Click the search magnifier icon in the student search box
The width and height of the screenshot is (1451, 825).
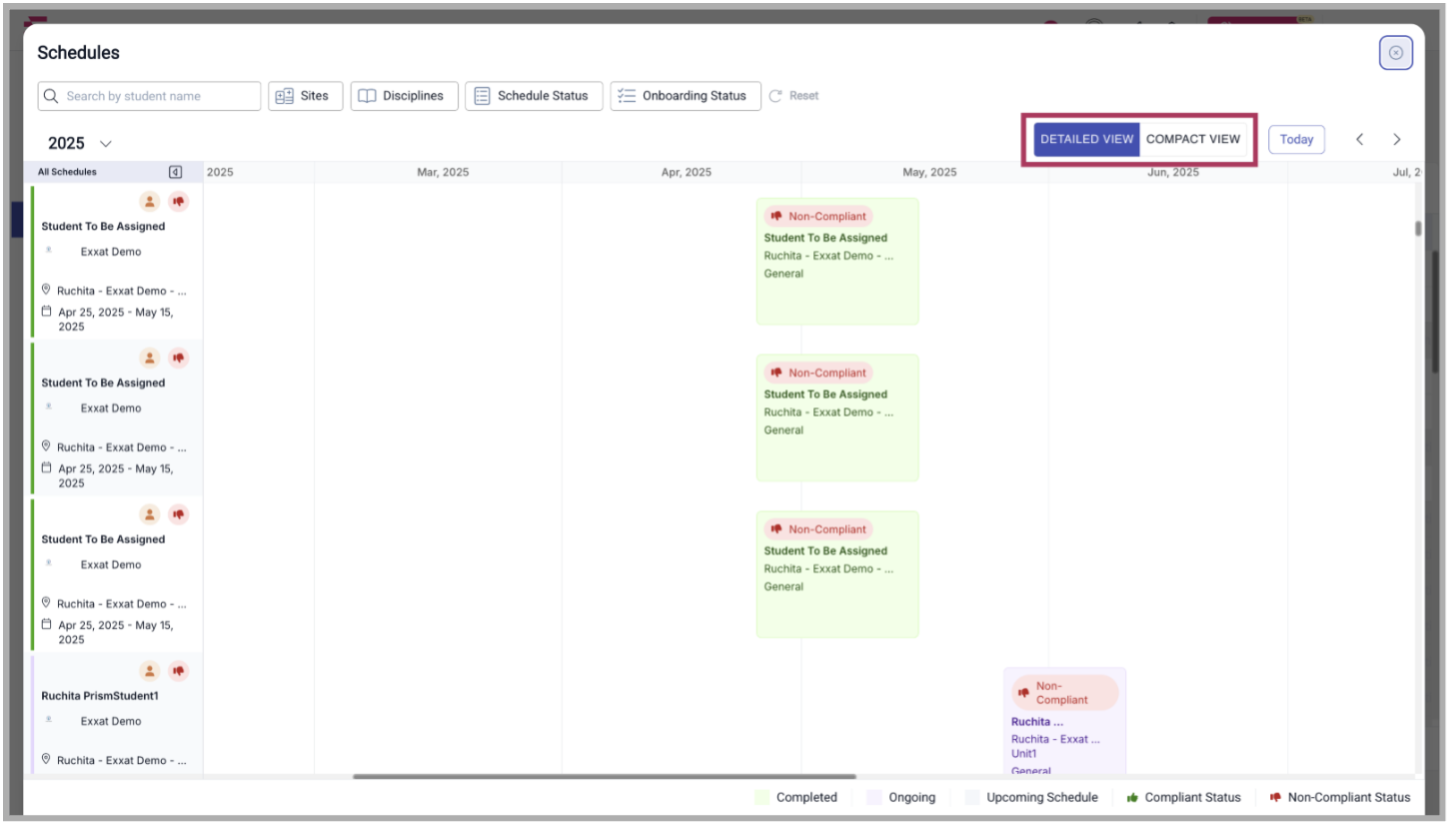(50, 96)
